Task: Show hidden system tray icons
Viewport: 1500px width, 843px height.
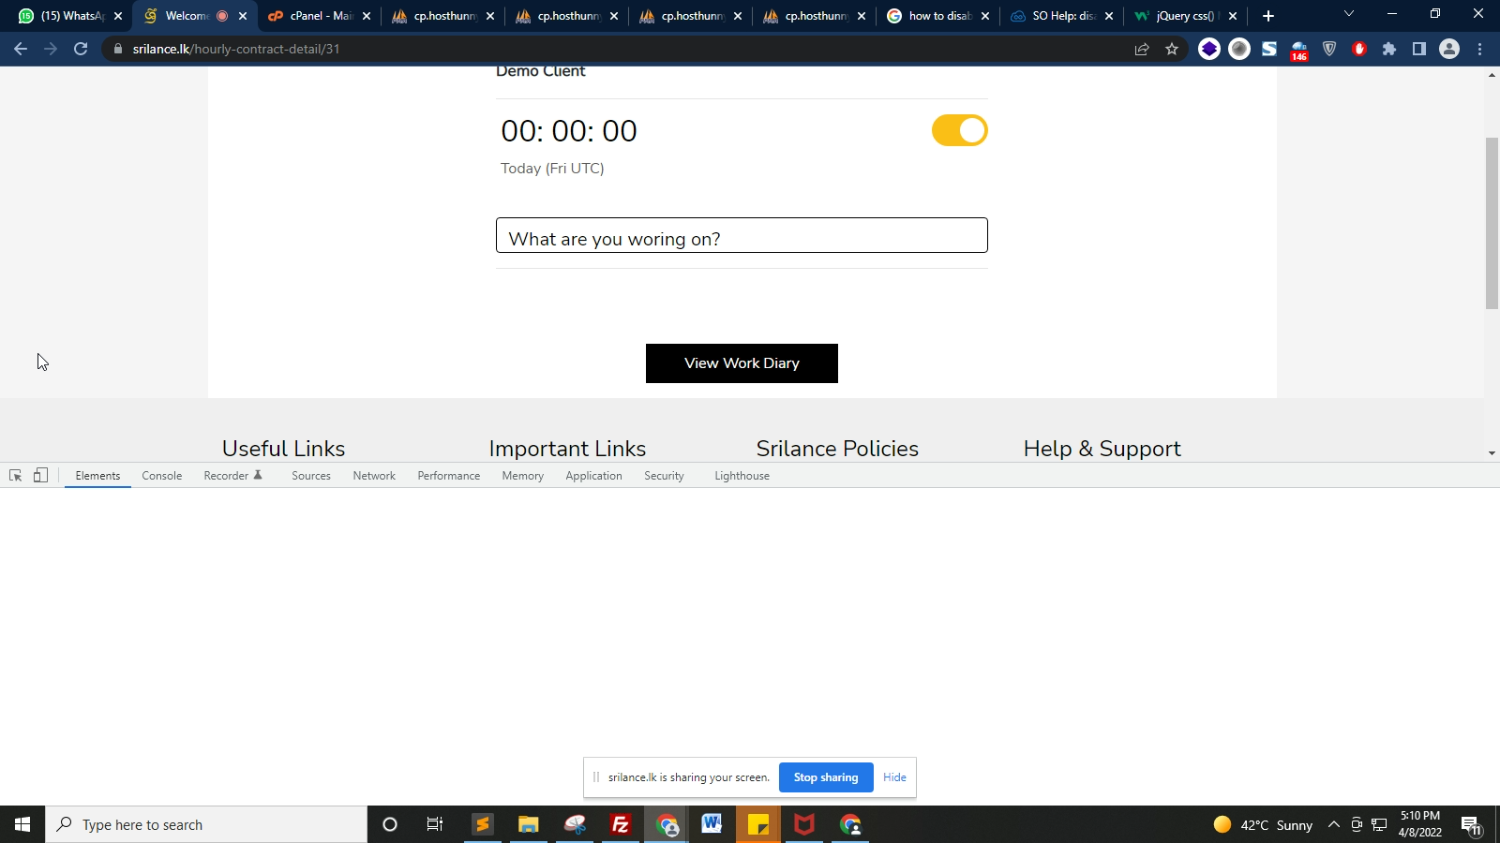Action: [1333, 825]
